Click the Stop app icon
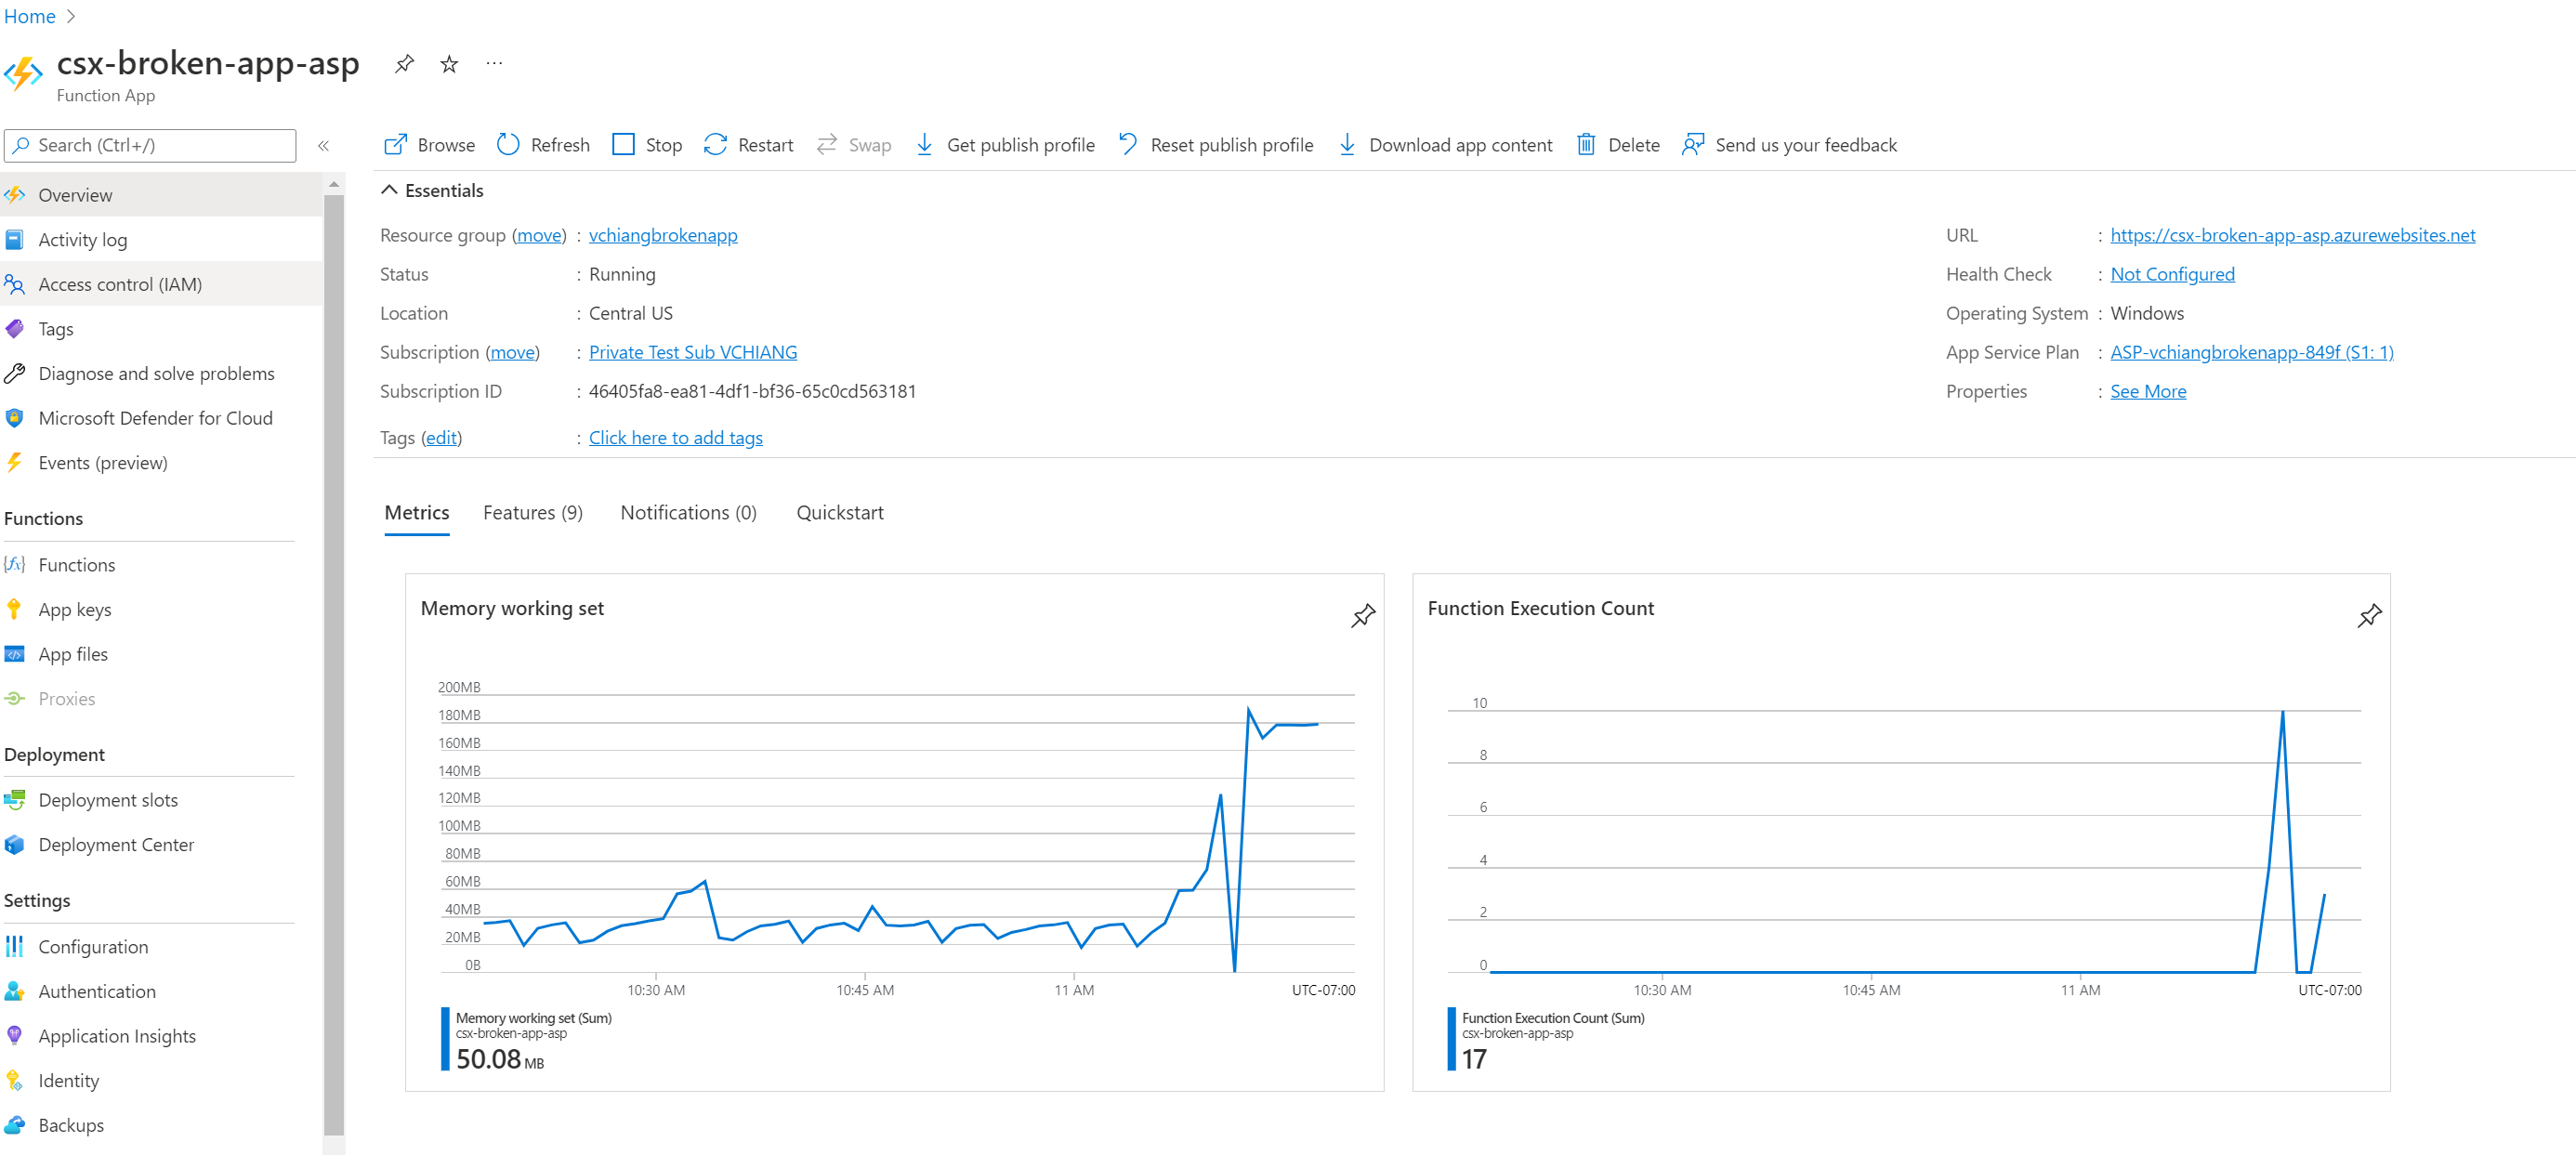This screenshot has width=2576, height=1155. point(623,145)
